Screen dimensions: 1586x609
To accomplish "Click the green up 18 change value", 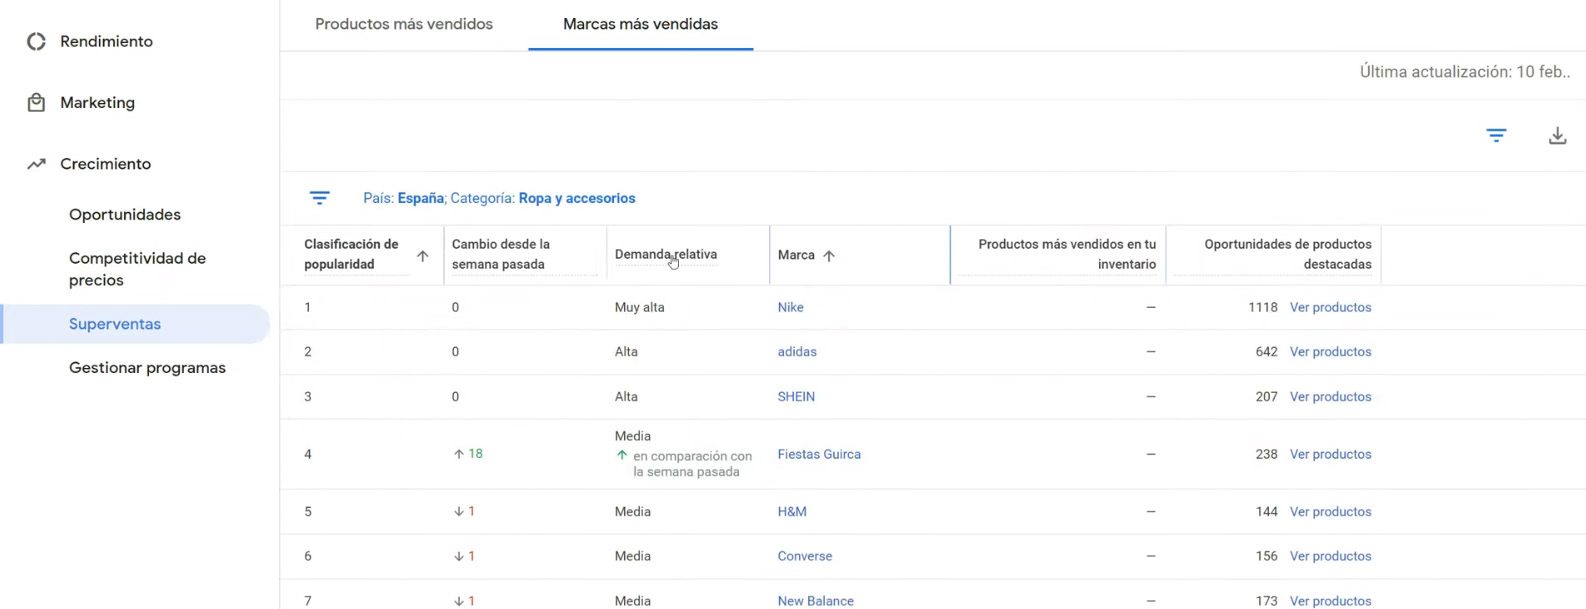I will (468, 454).
